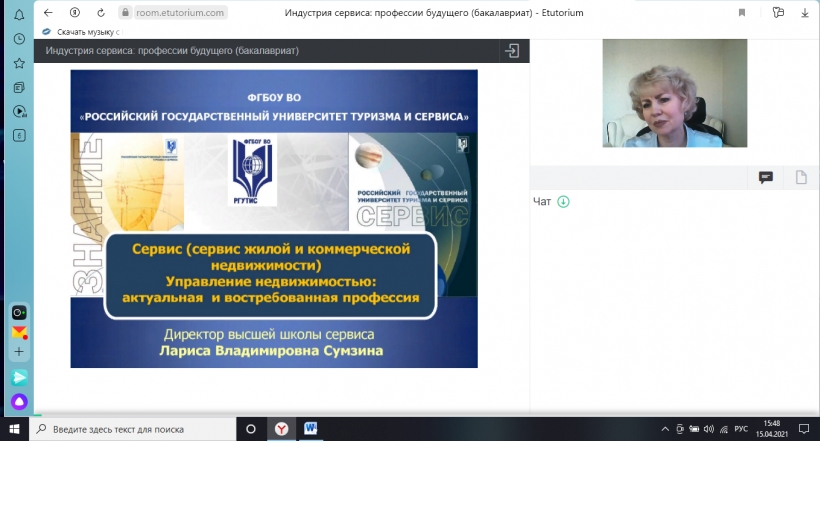This screenshot has height=512, width=820.
Task: Add a new sidebar shortcut with plus
Action: [19, 351]
